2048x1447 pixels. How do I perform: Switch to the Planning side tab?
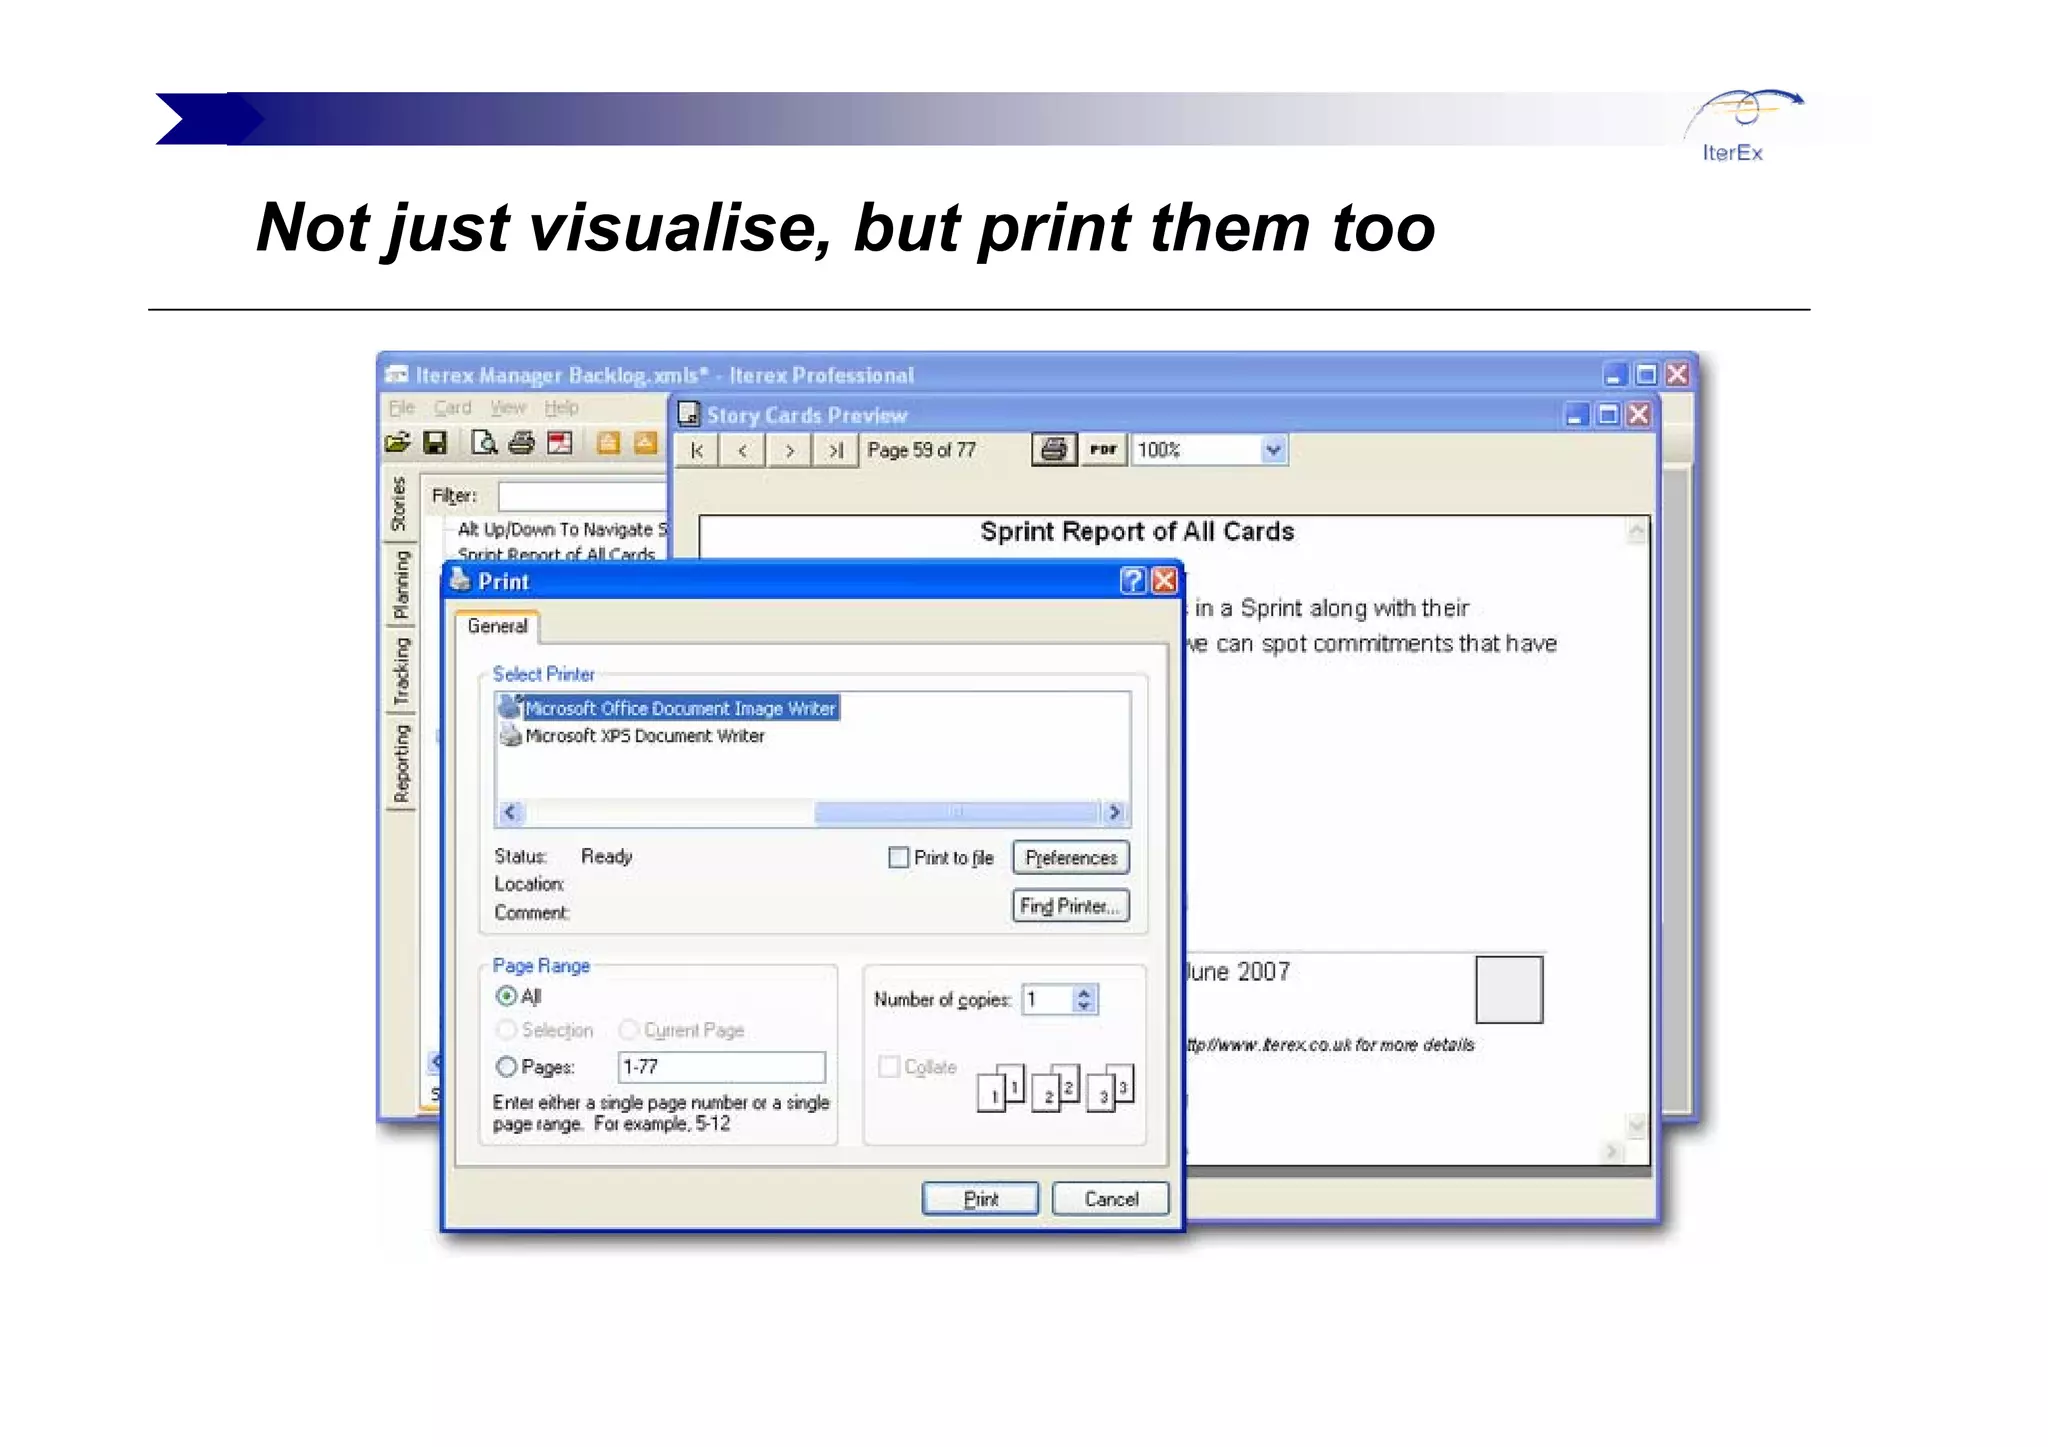(401, 586)
